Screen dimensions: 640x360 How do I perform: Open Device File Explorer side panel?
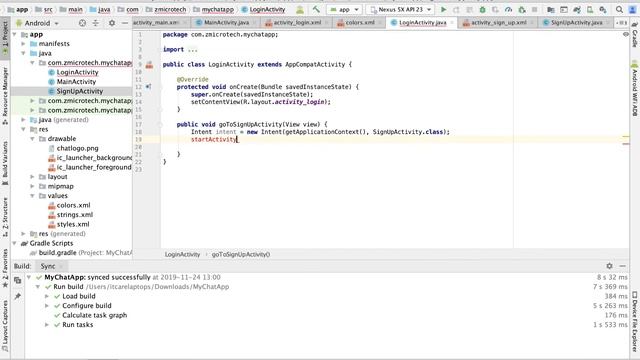(635, 321)
